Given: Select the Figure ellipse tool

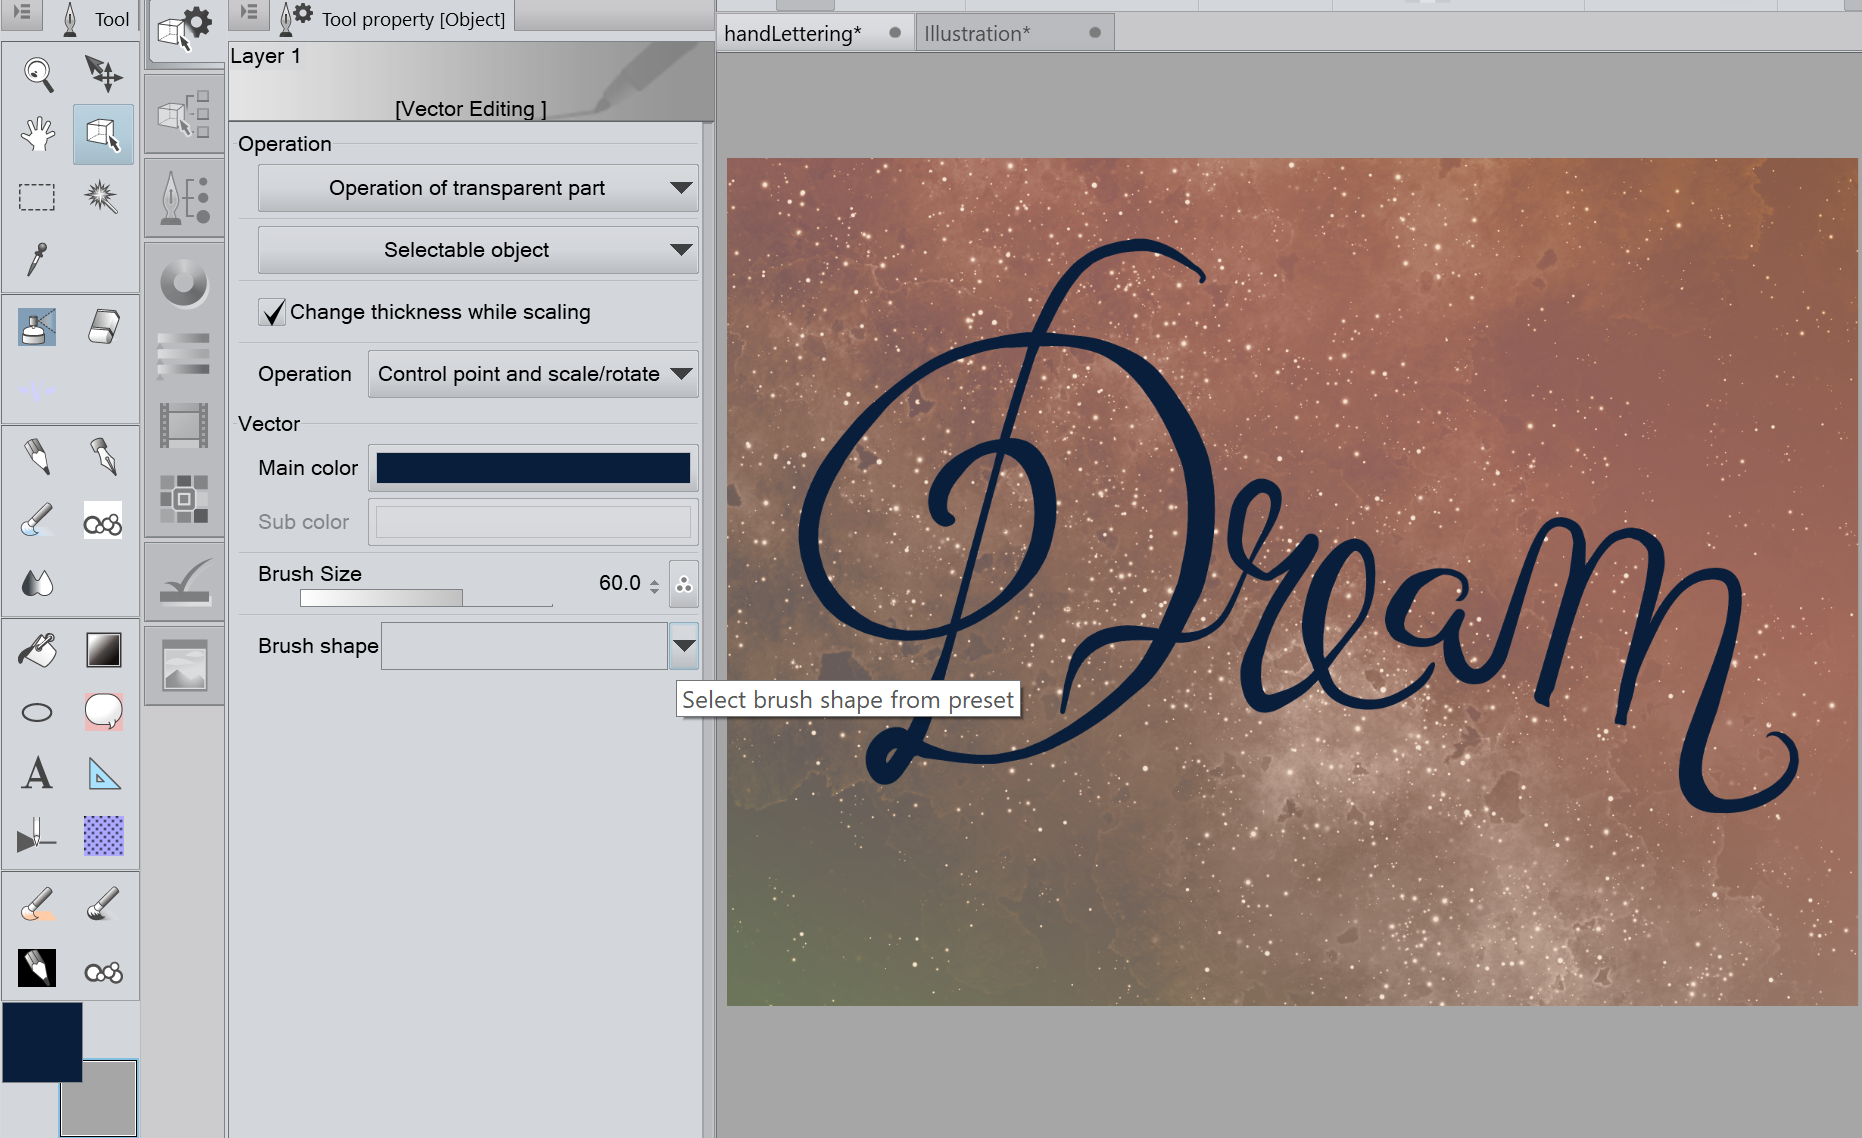Looking at the screenshot, I should coord(37,712).
